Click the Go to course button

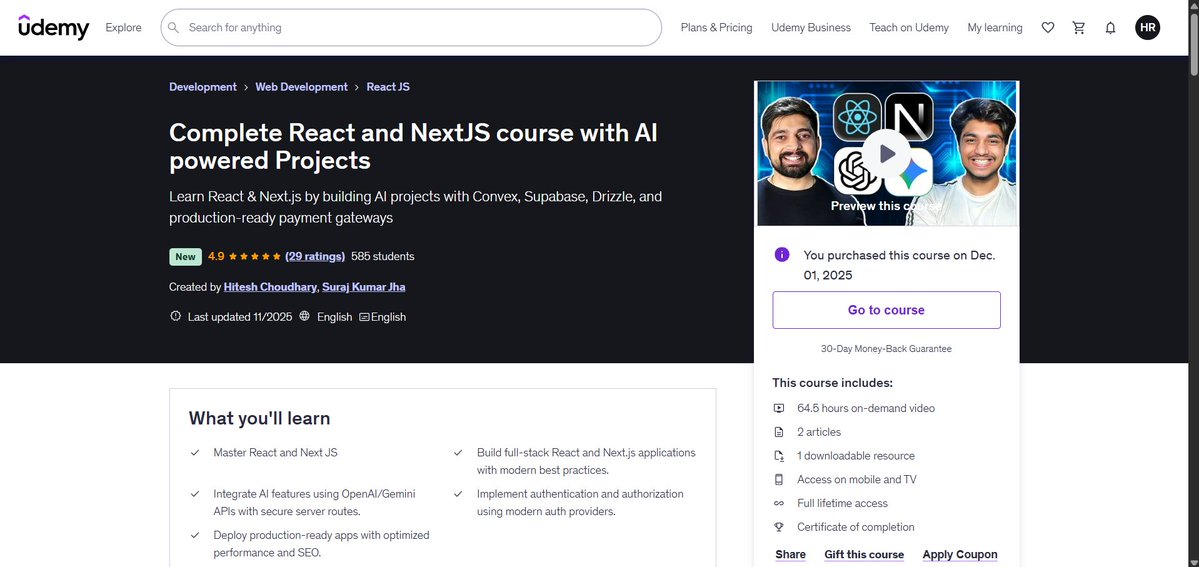pos(886,310)
